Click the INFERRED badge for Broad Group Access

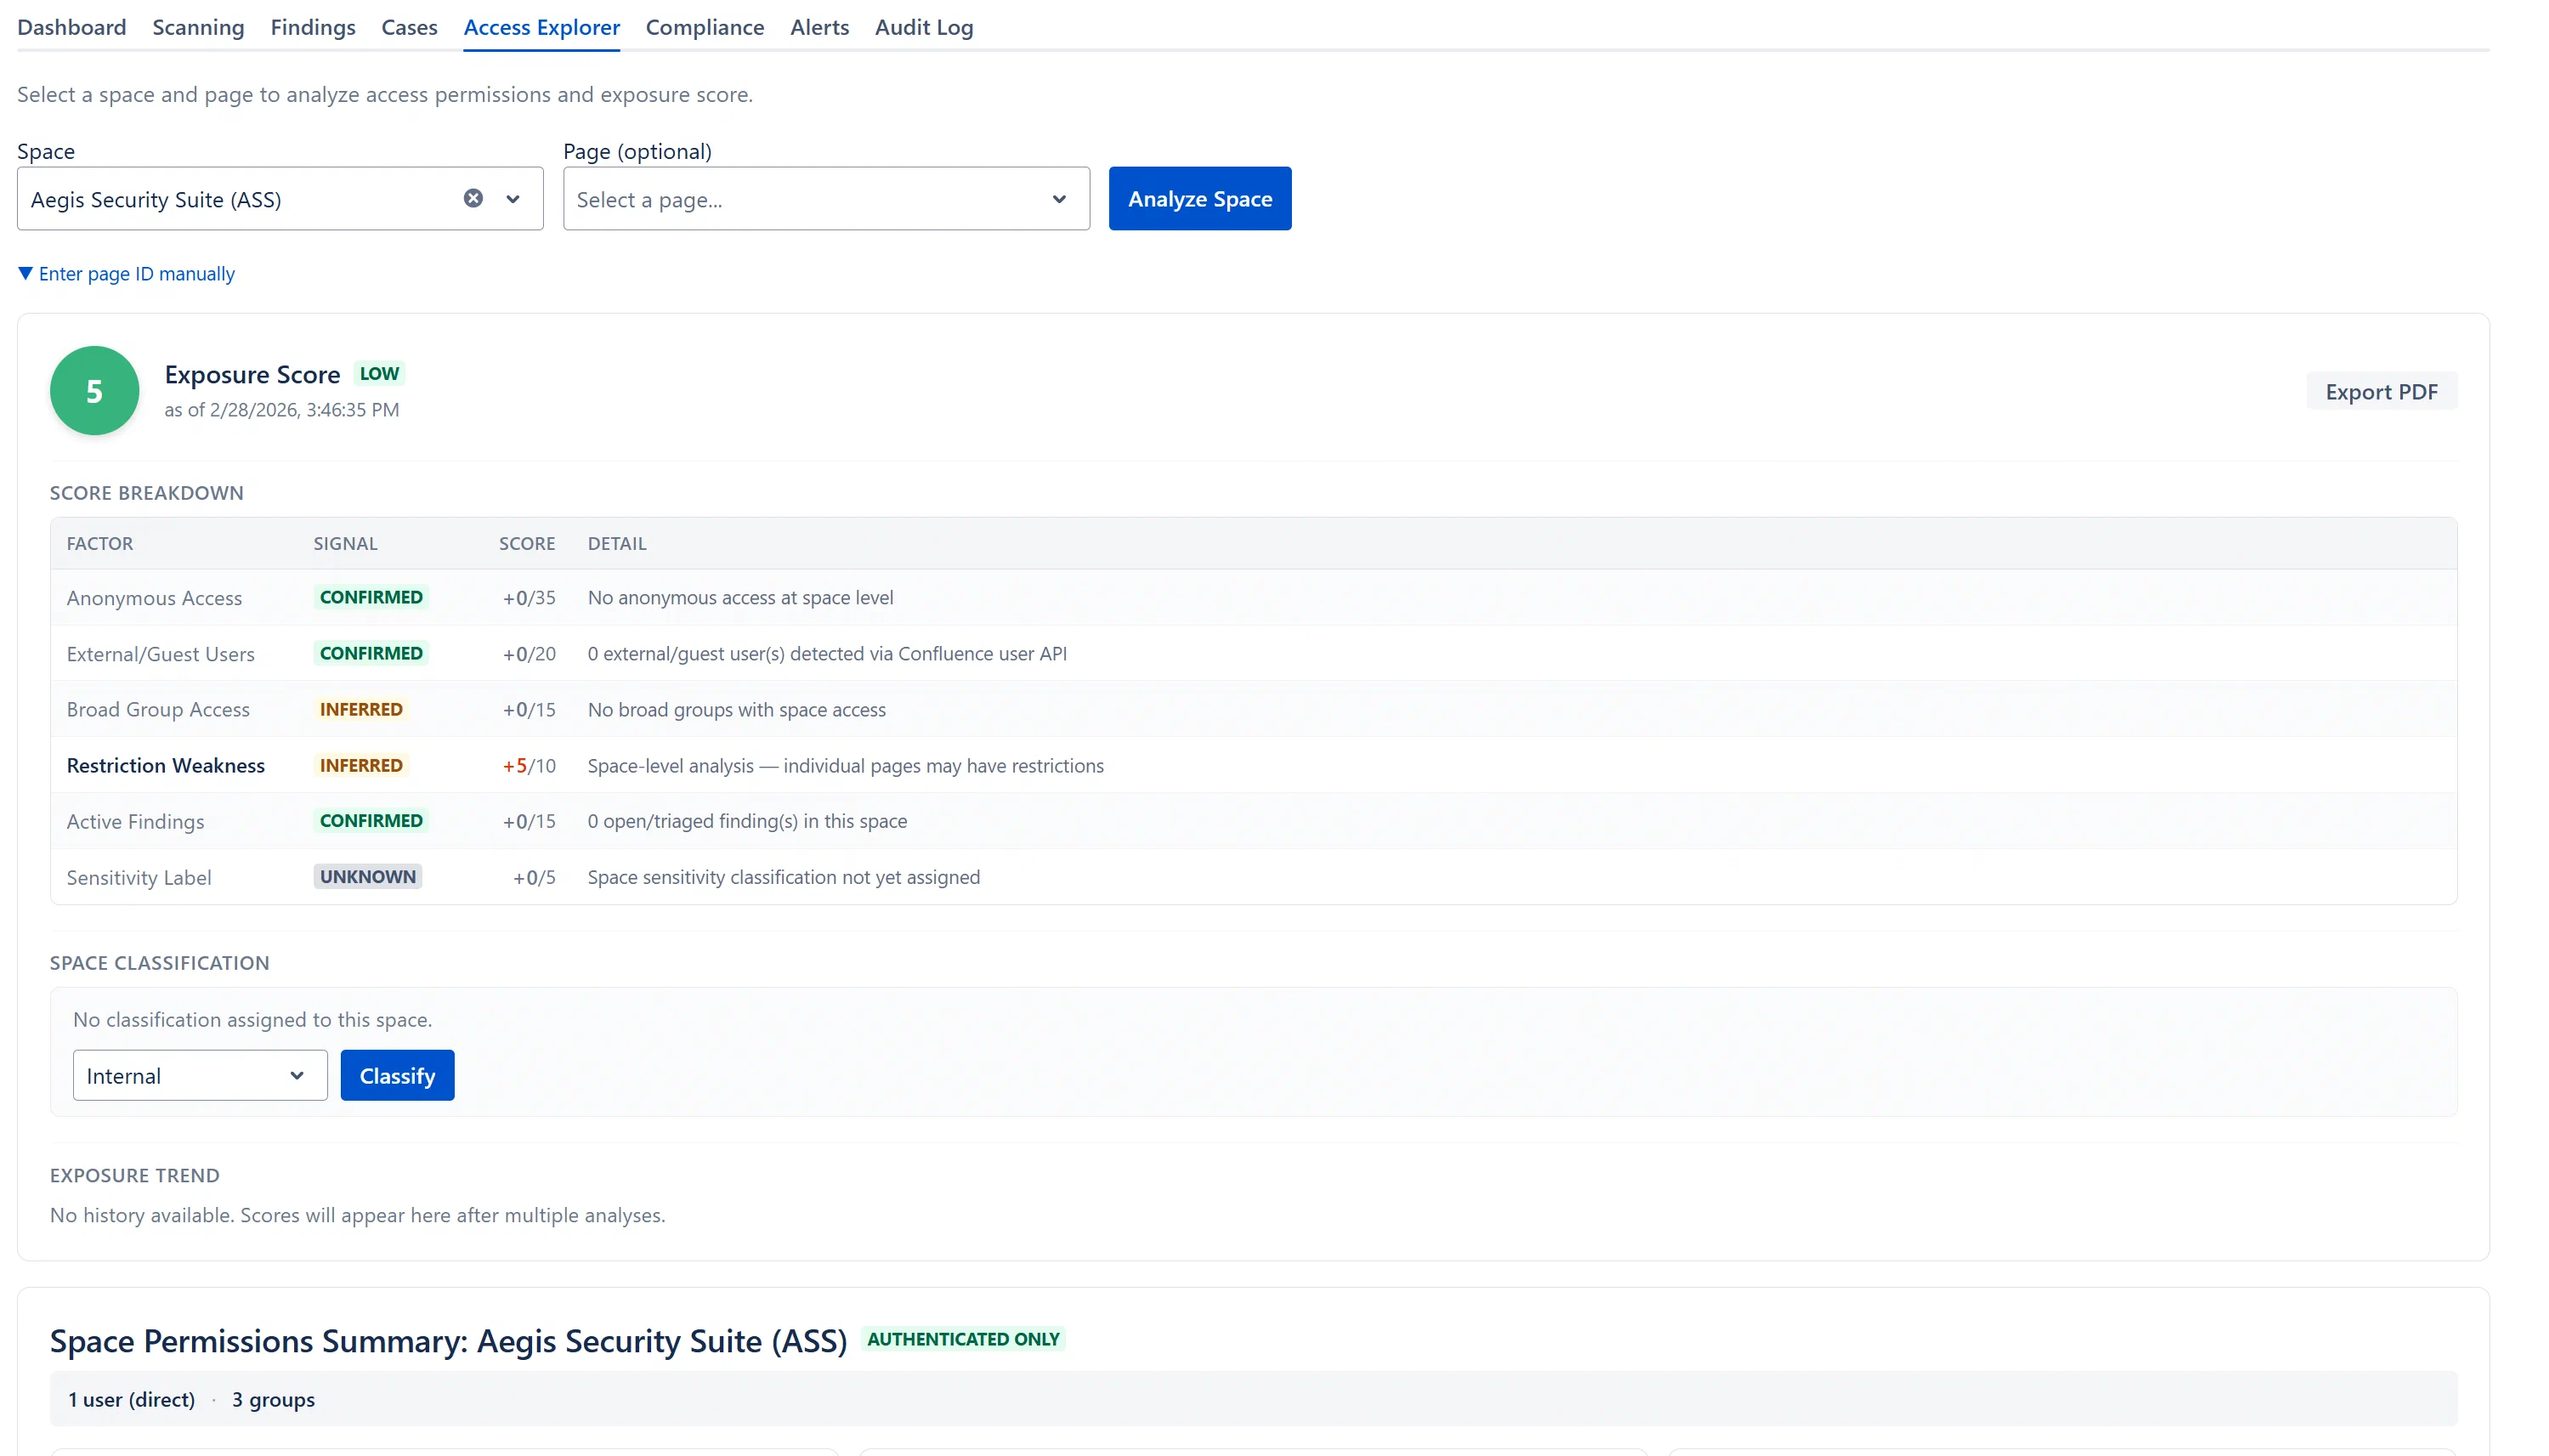pyautogui.click(x=361, y=709)
